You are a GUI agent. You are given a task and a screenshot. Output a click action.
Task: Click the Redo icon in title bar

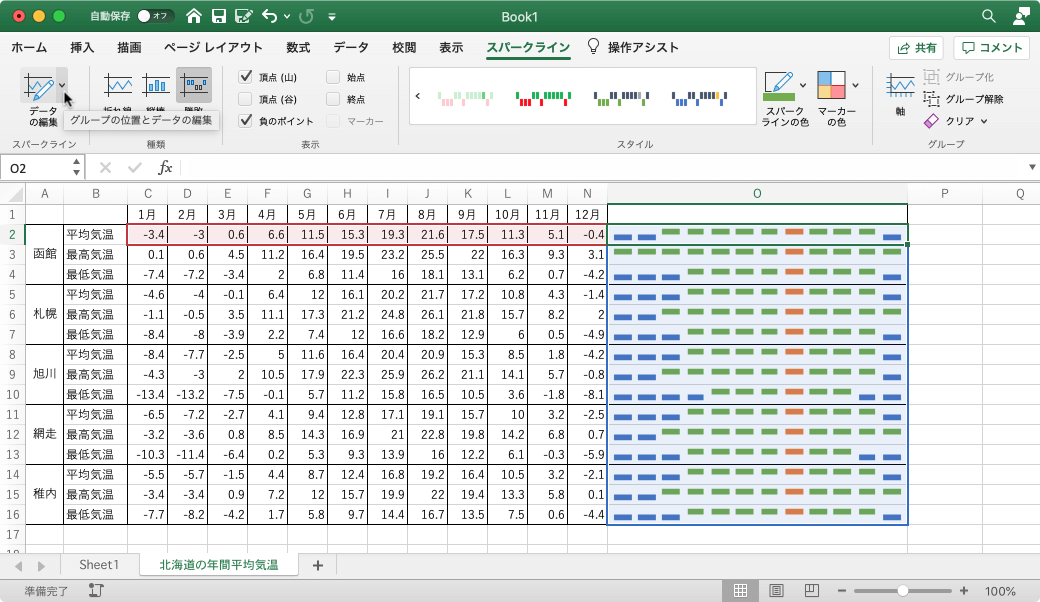[x=306, y=16]
